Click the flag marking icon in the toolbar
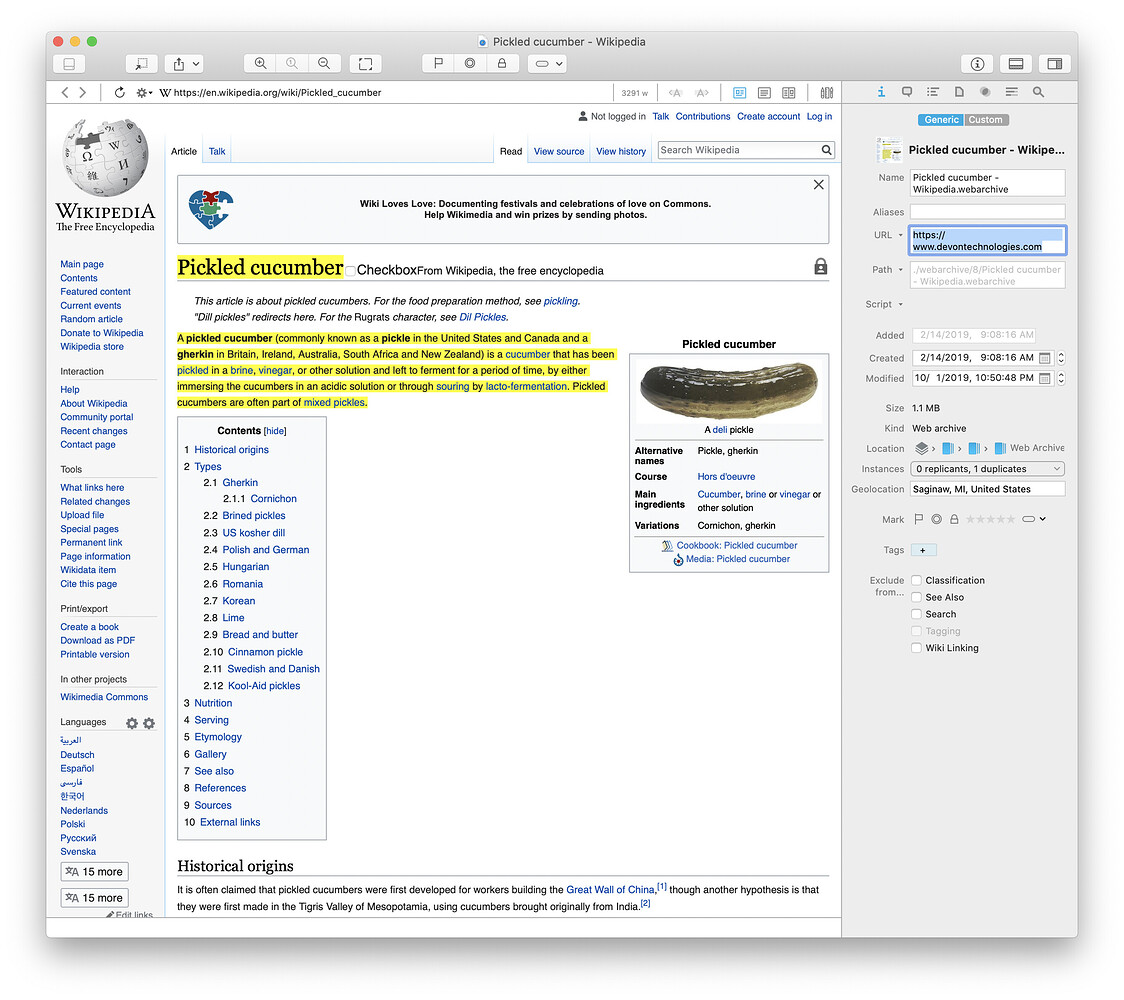Image resolution: width=1124 pixels, height=1000 pixels. [437, 63]
